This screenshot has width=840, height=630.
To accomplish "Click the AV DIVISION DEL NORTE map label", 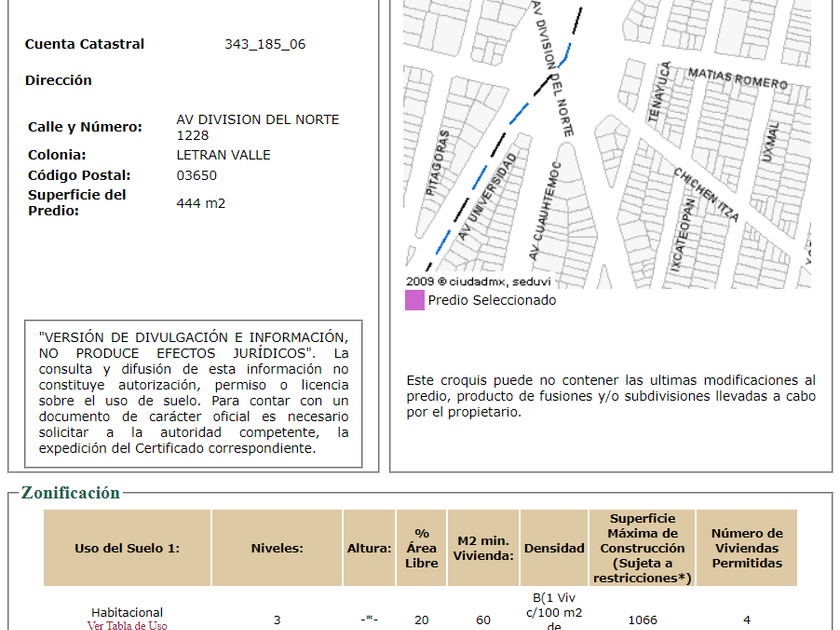I will click(554, 68).
